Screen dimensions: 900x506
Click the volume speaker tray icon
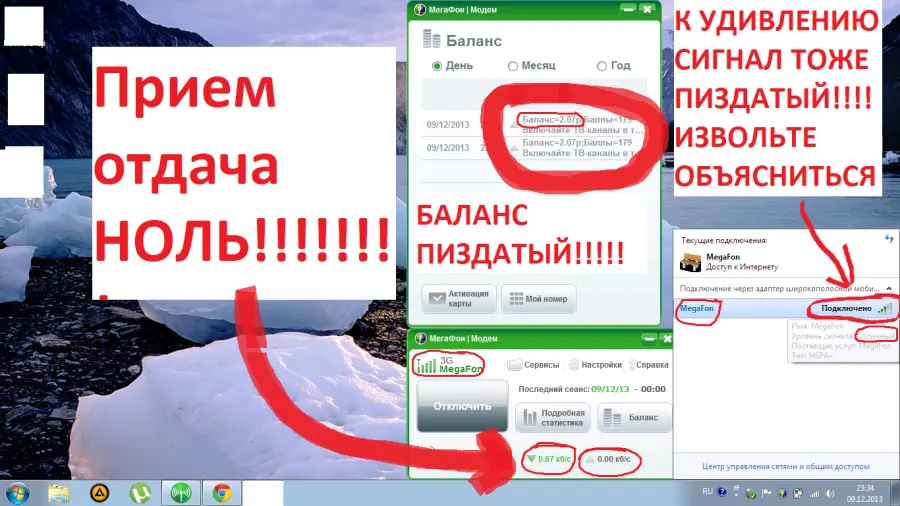point(830,493)
